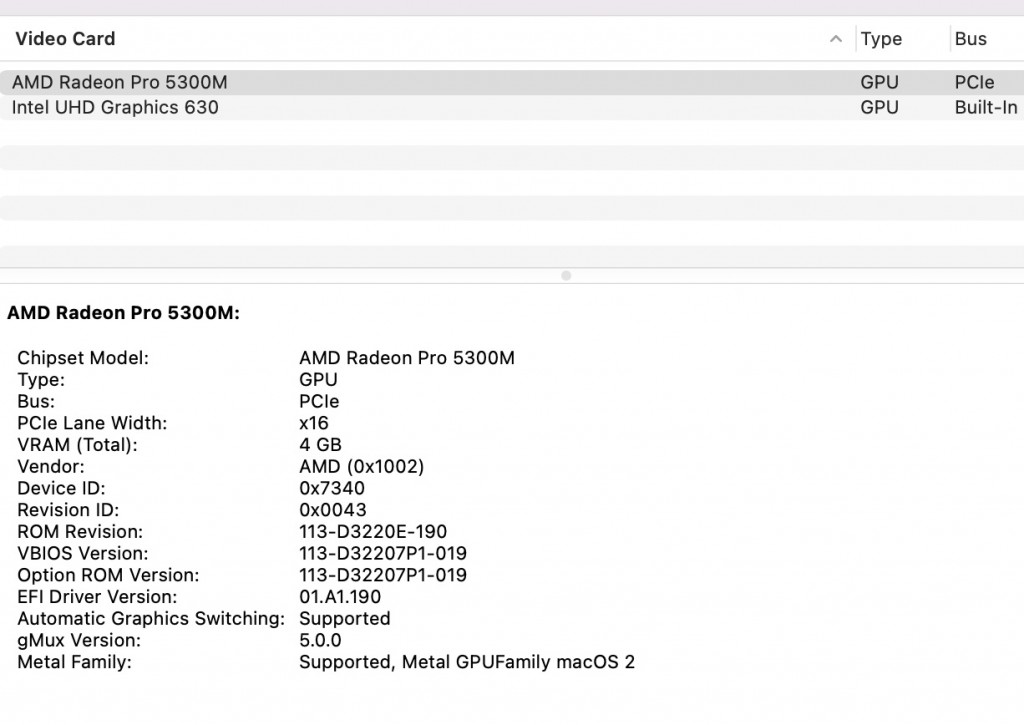Click the Chipset Model label
This screenshot has height=725, width=1024.
click(x=83, y=358)
